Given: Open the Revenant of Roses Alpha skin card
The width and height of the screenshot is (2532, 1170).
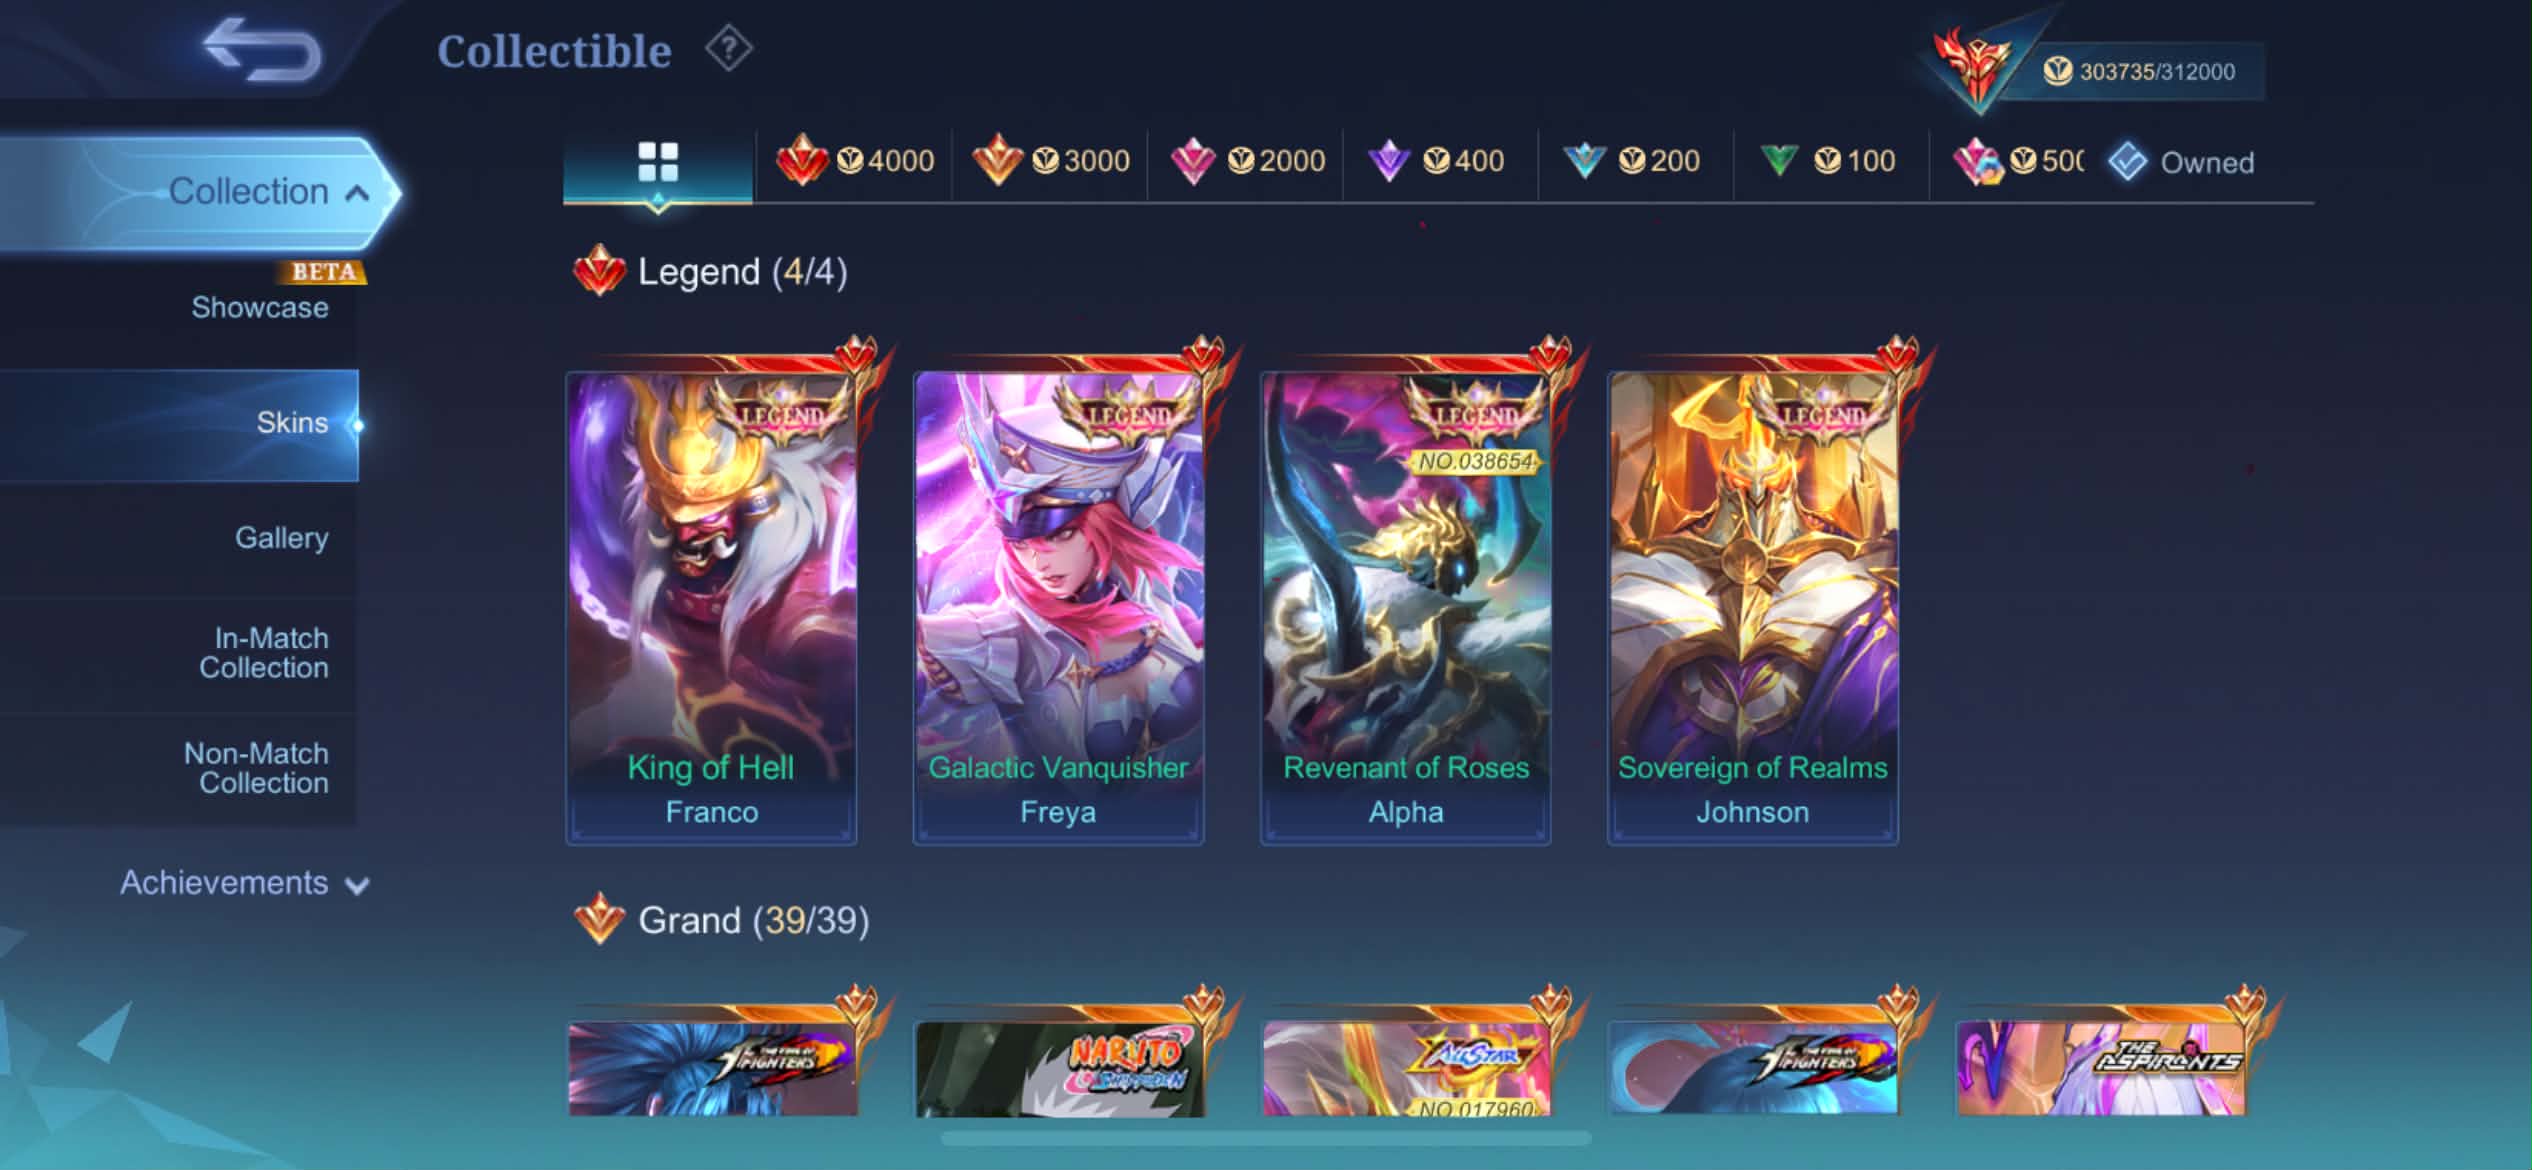Looking at the screenshot, I should pyautogui.click(x=1405, y=608).
